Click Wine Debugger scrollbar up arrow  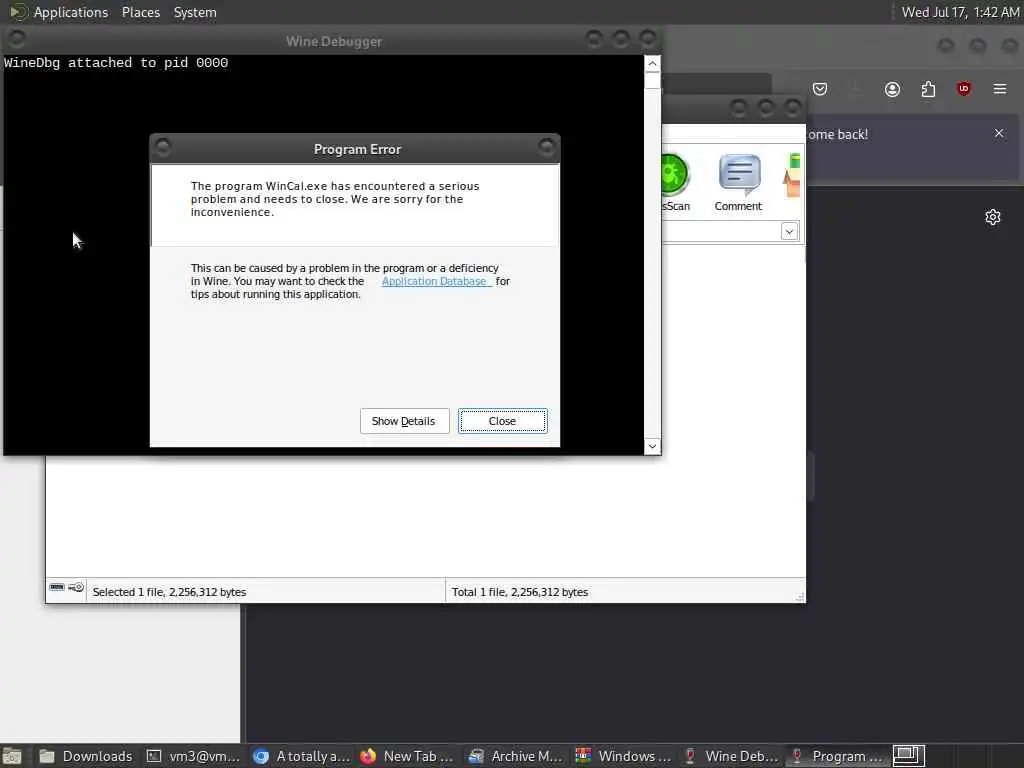click(x=652, y=63)
